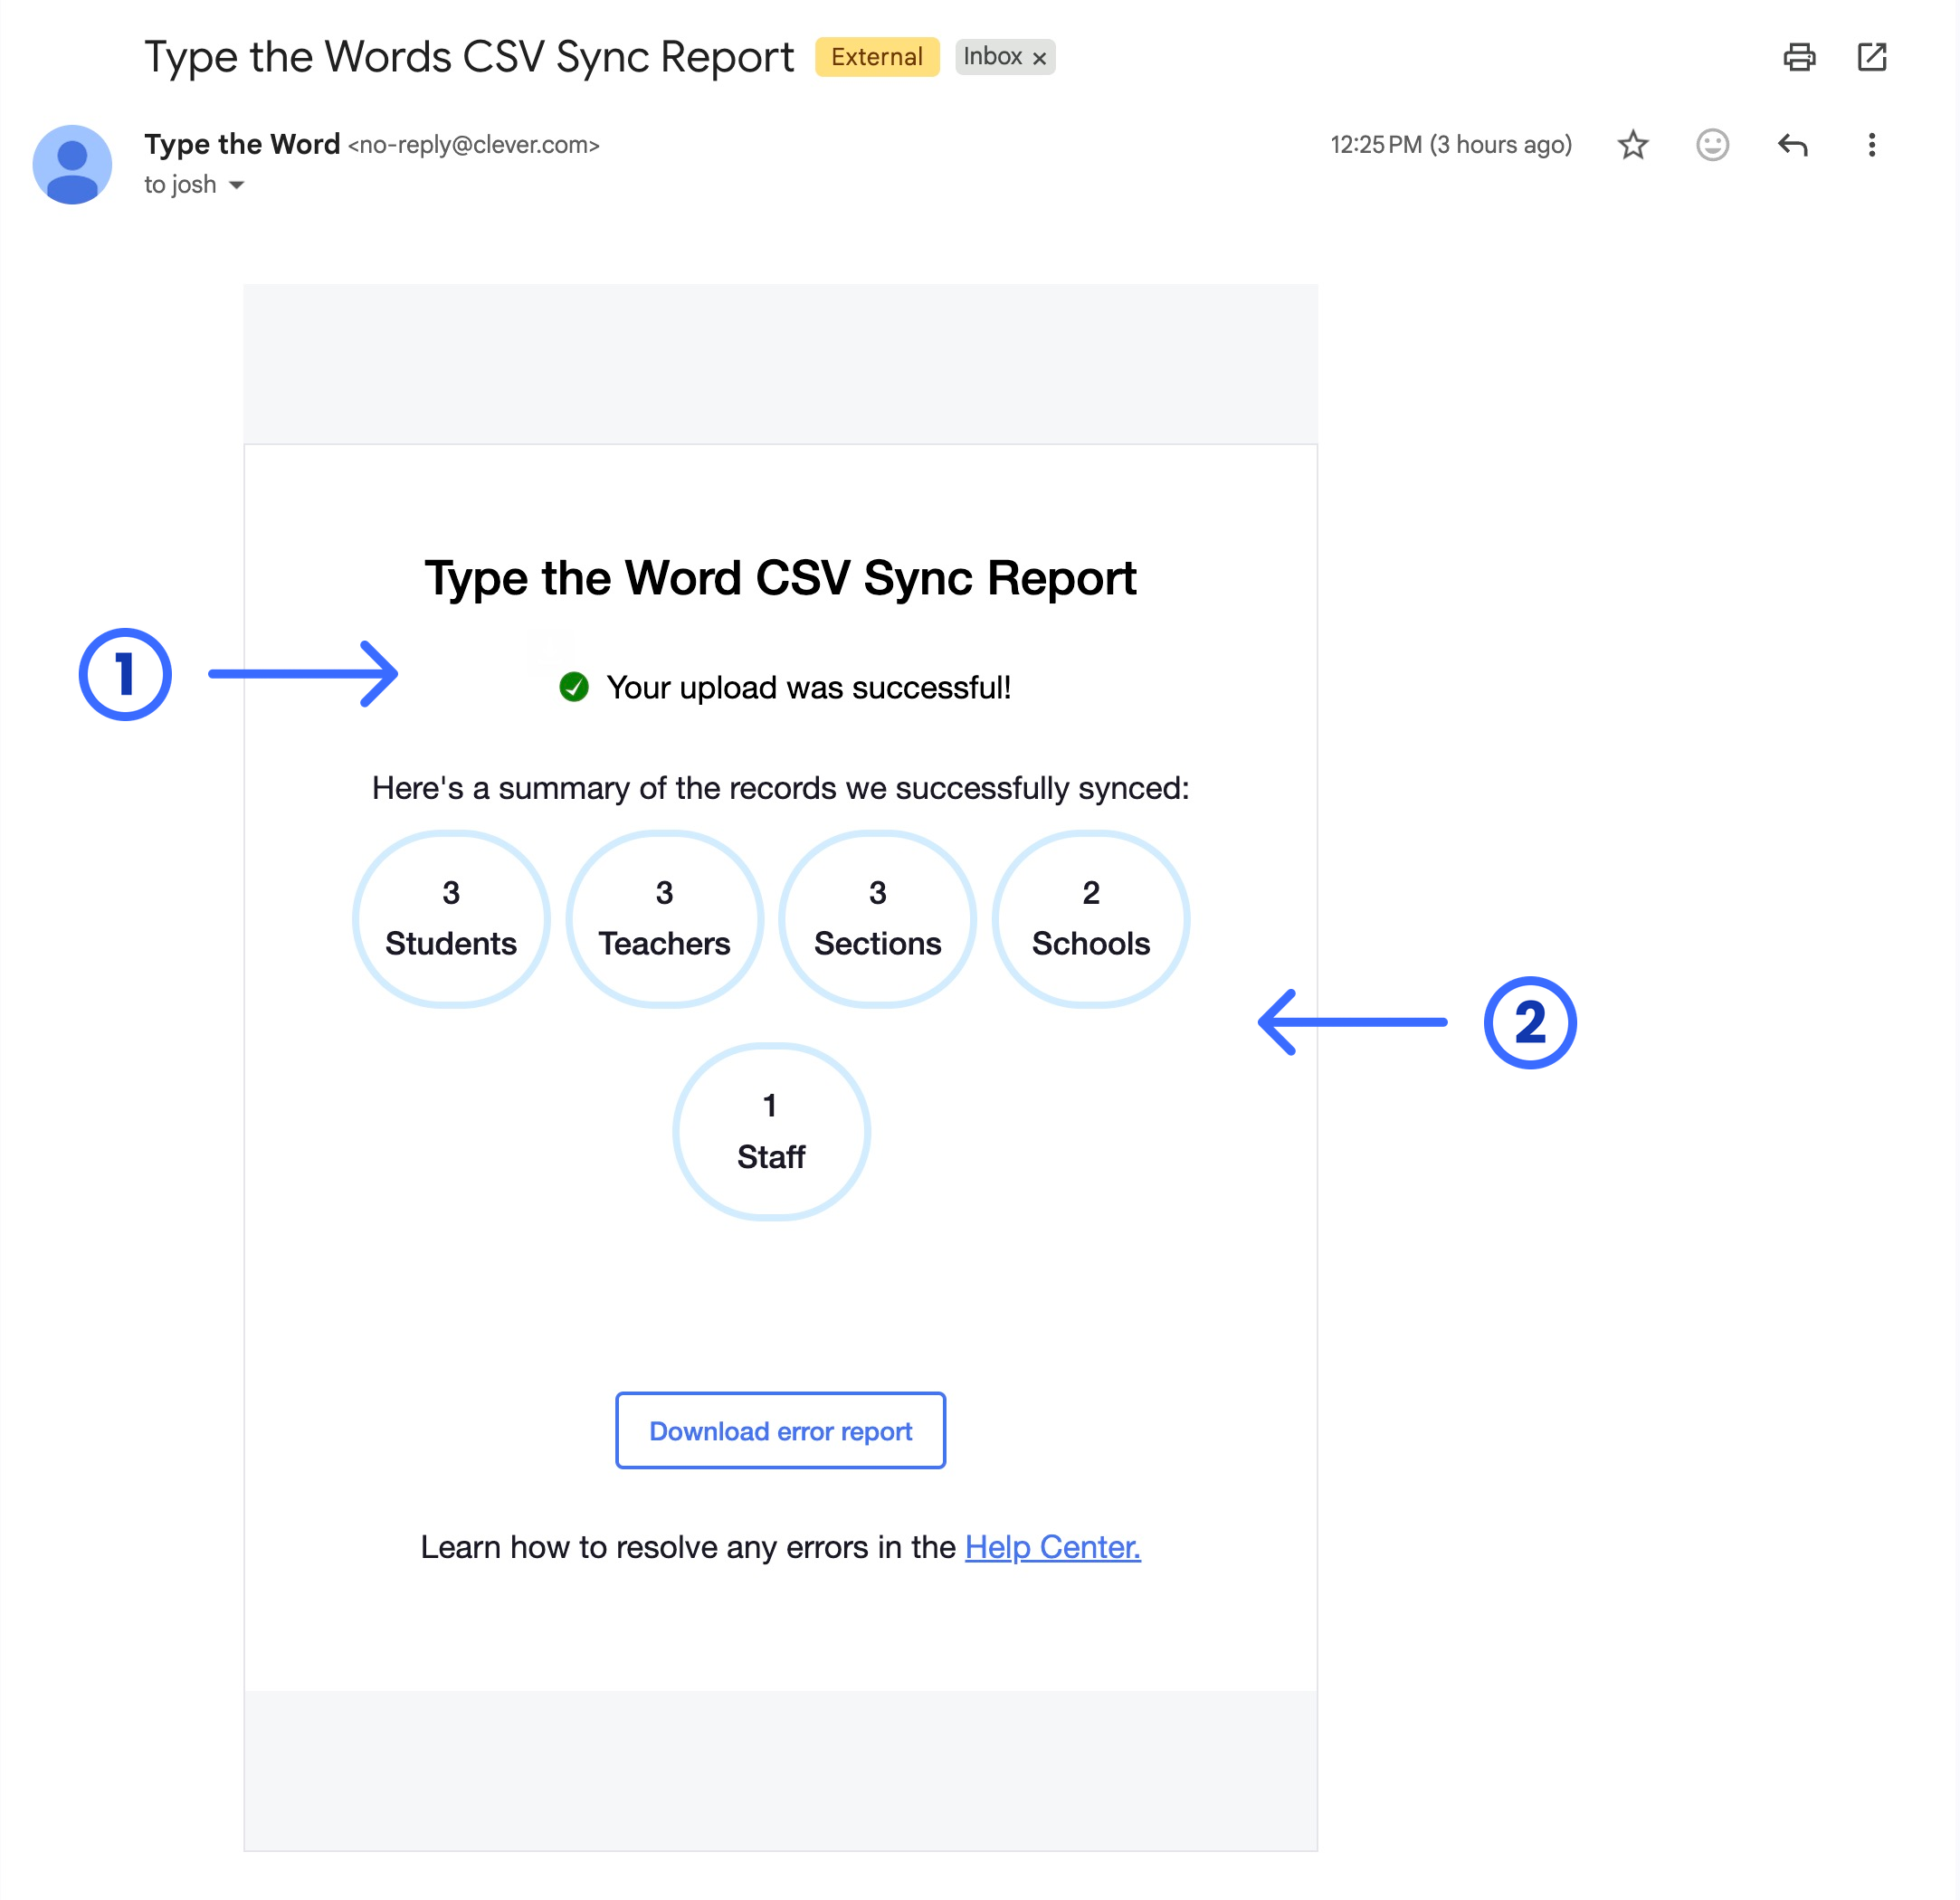Click the Inbox label text
This screenshot has width=1960, height=1900.
(x=992, y=57)
